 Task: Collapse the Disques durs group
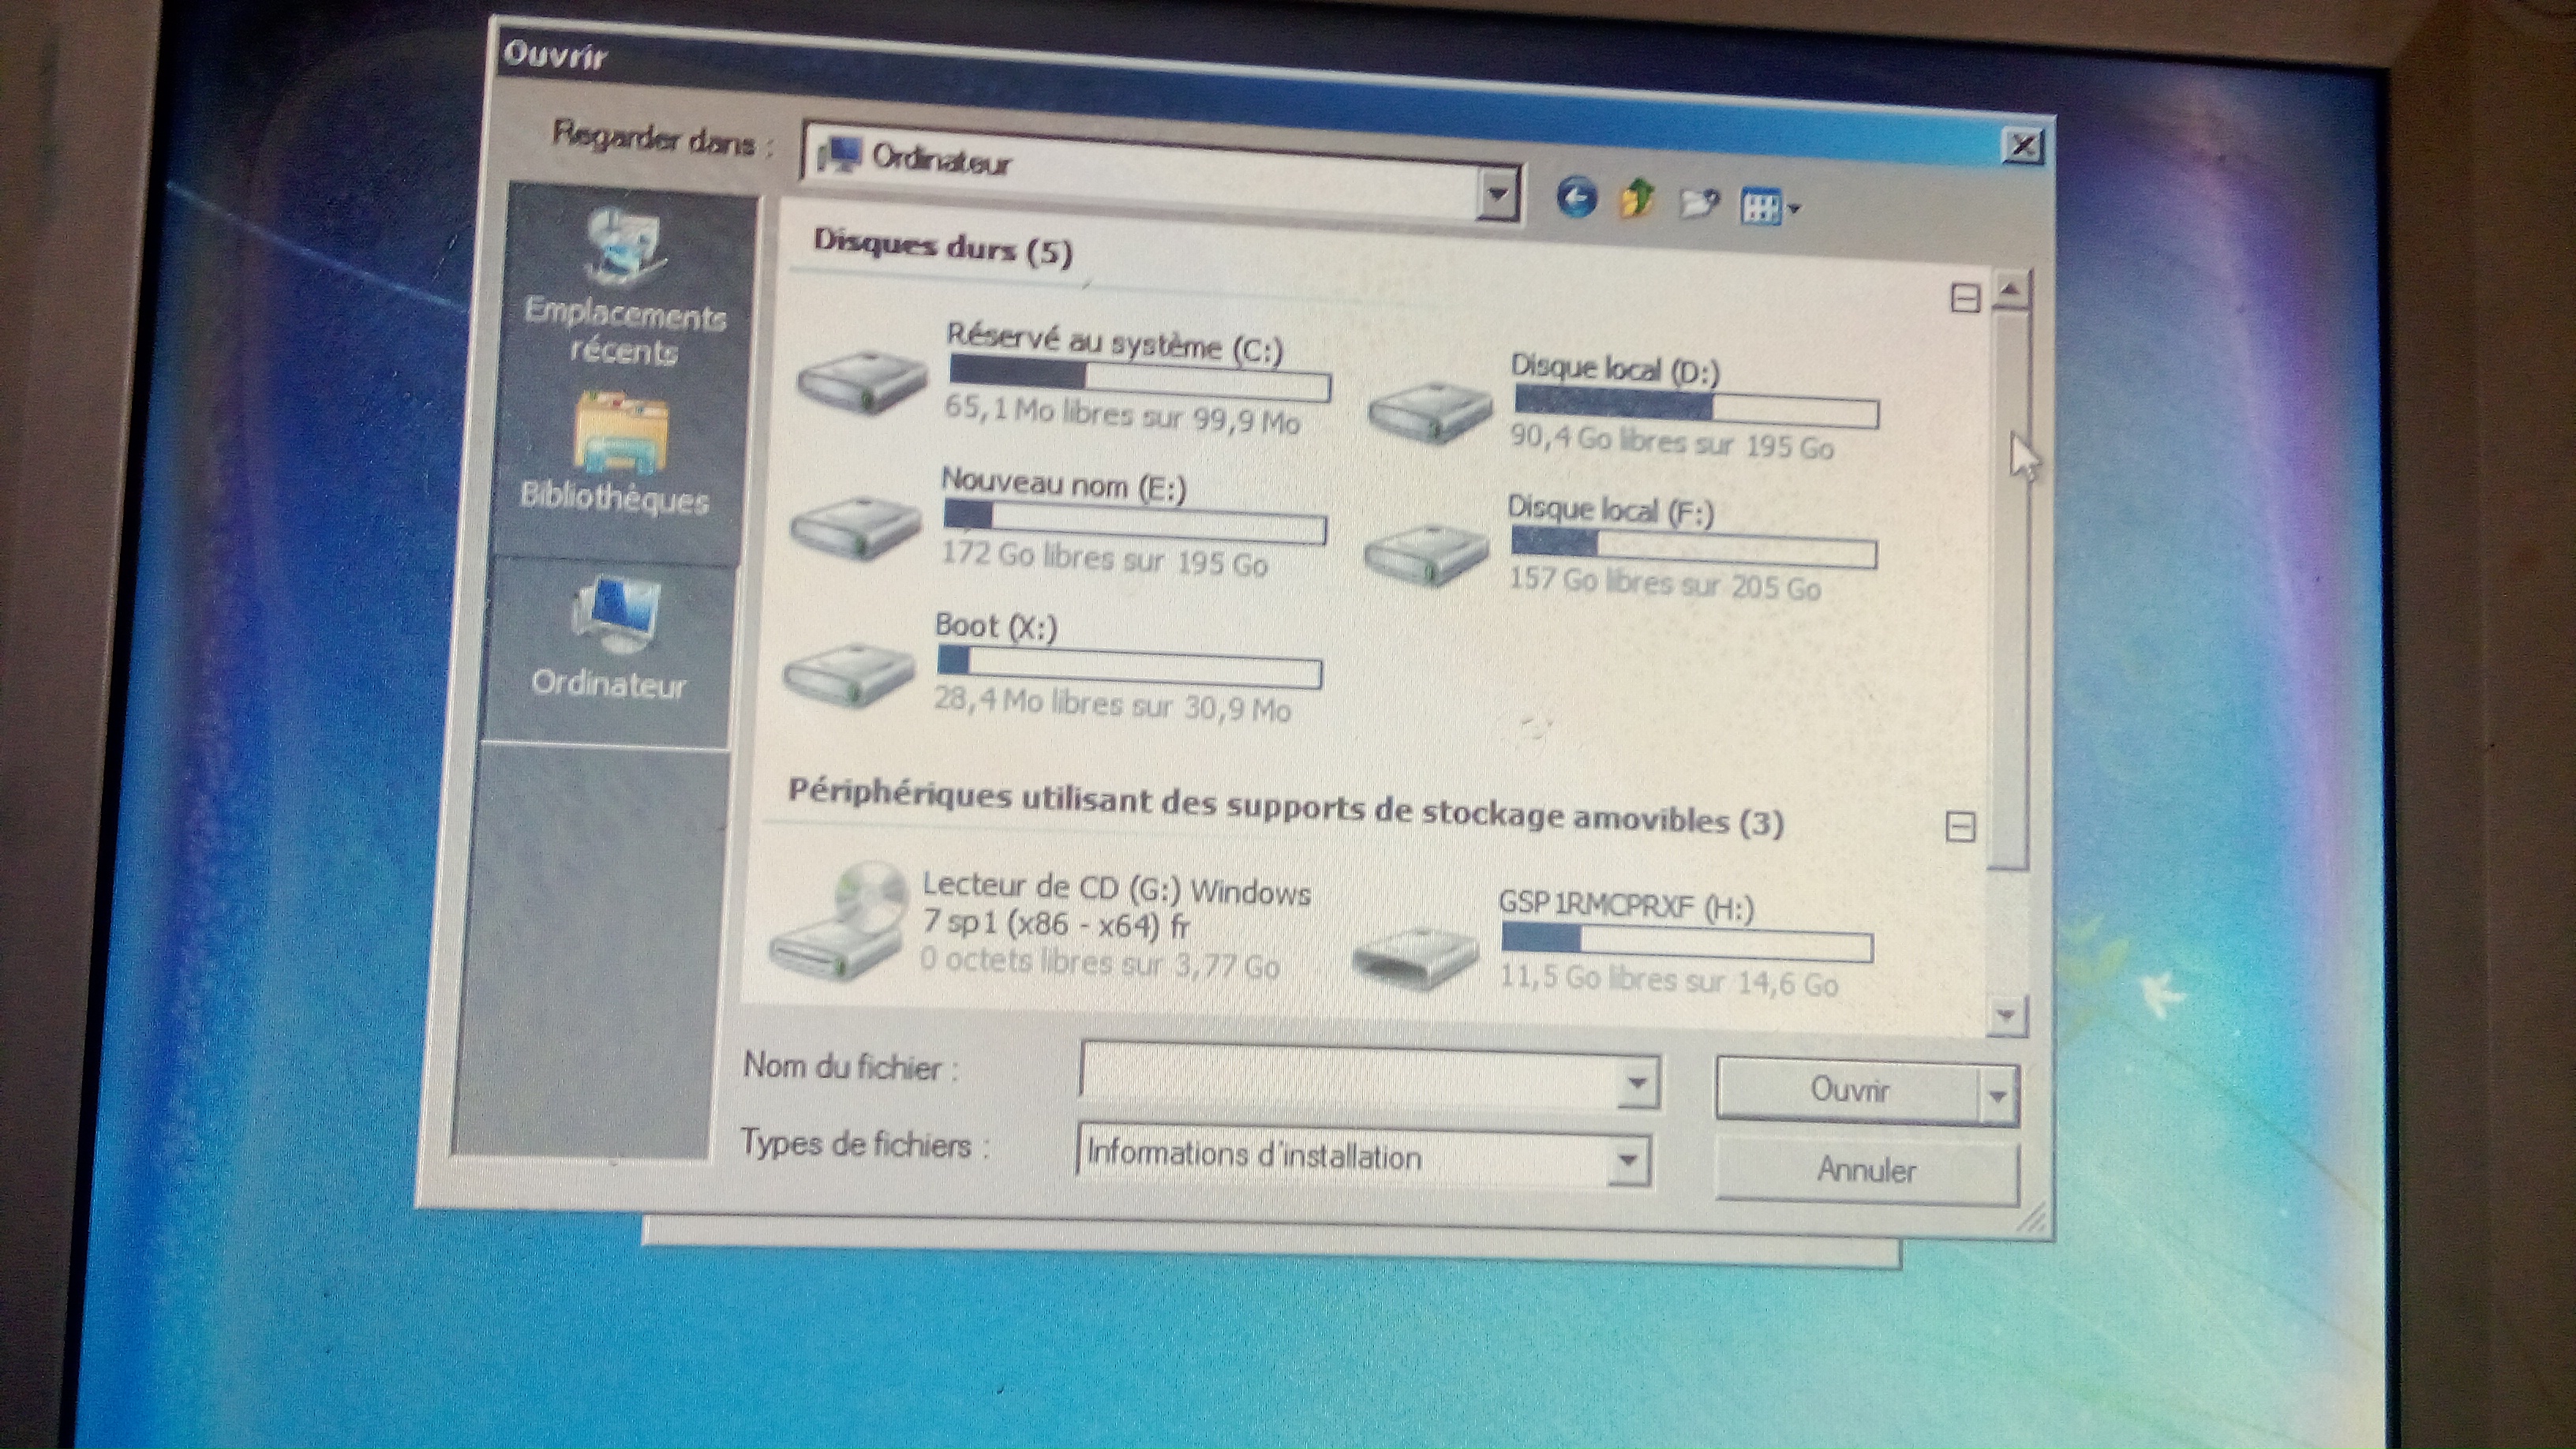click(1965, 298)
